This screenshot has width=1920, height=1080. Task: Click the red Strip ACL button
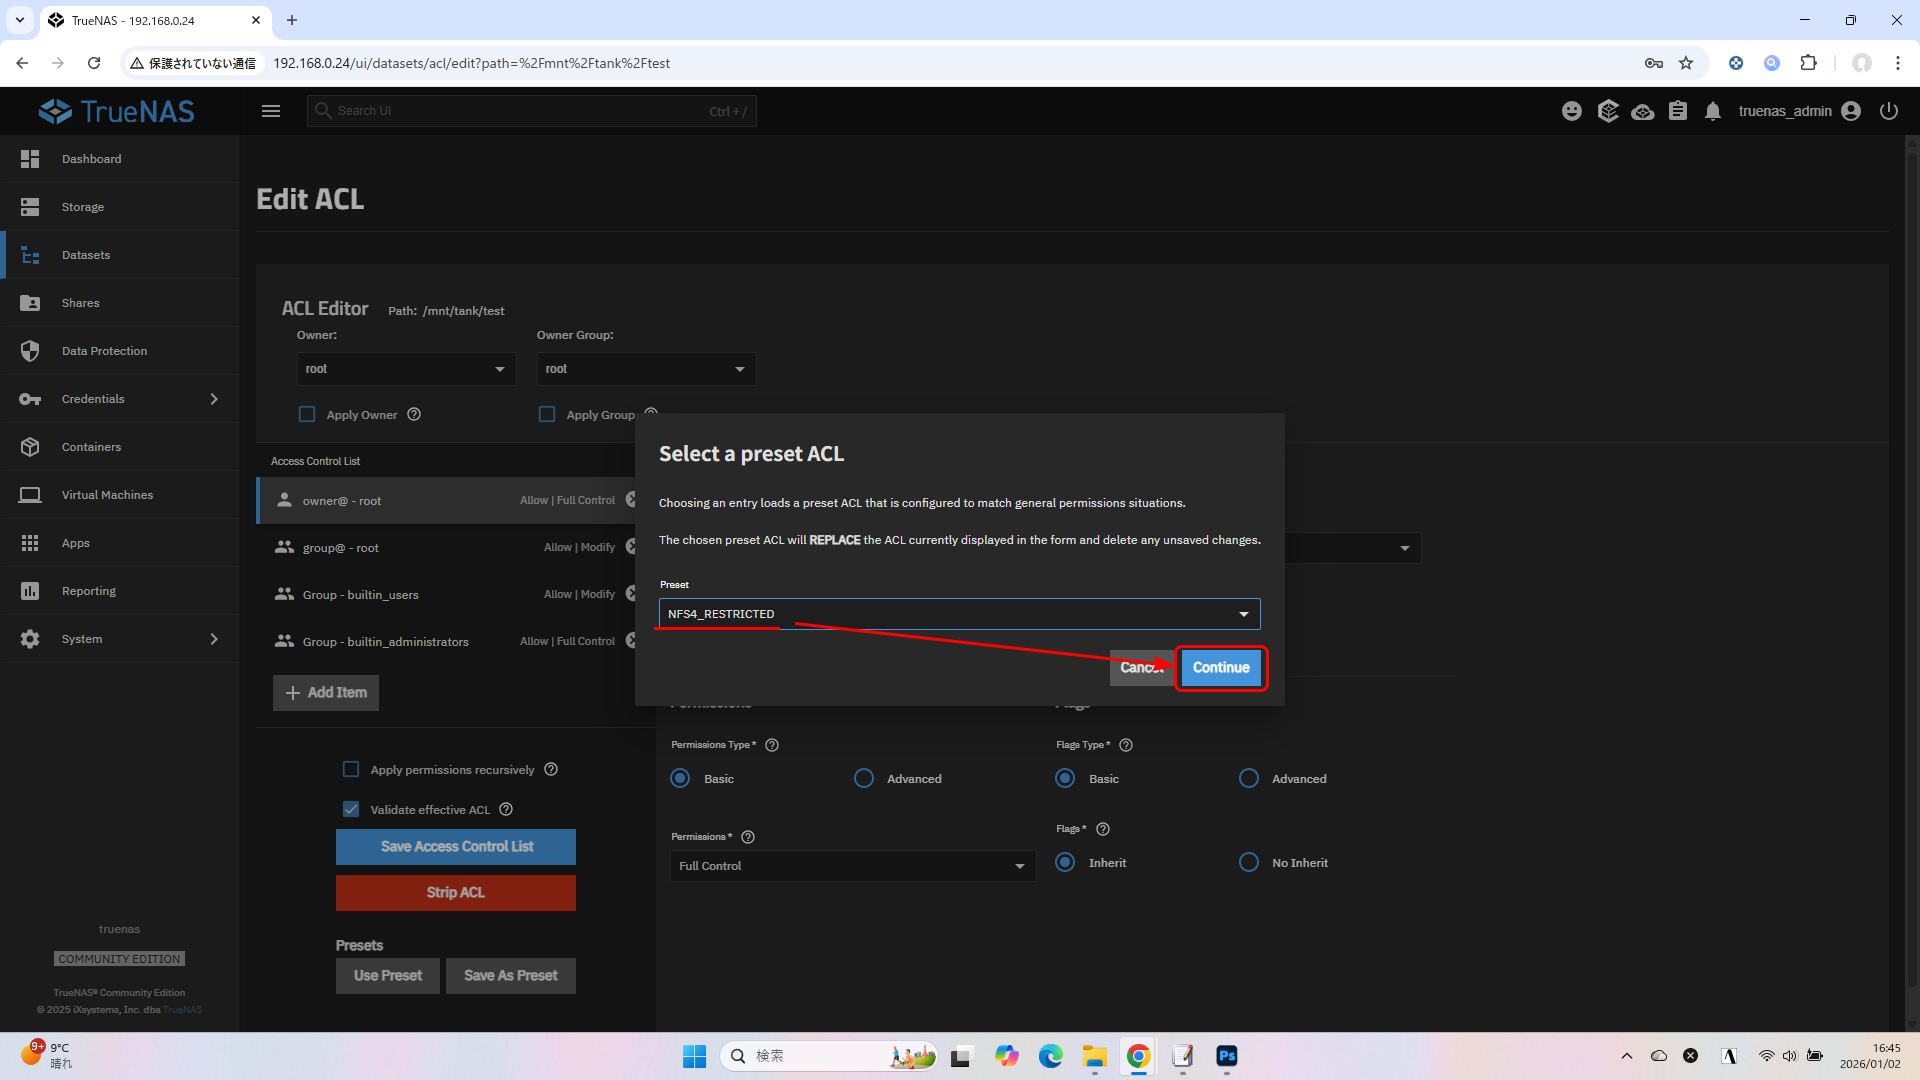455,892
